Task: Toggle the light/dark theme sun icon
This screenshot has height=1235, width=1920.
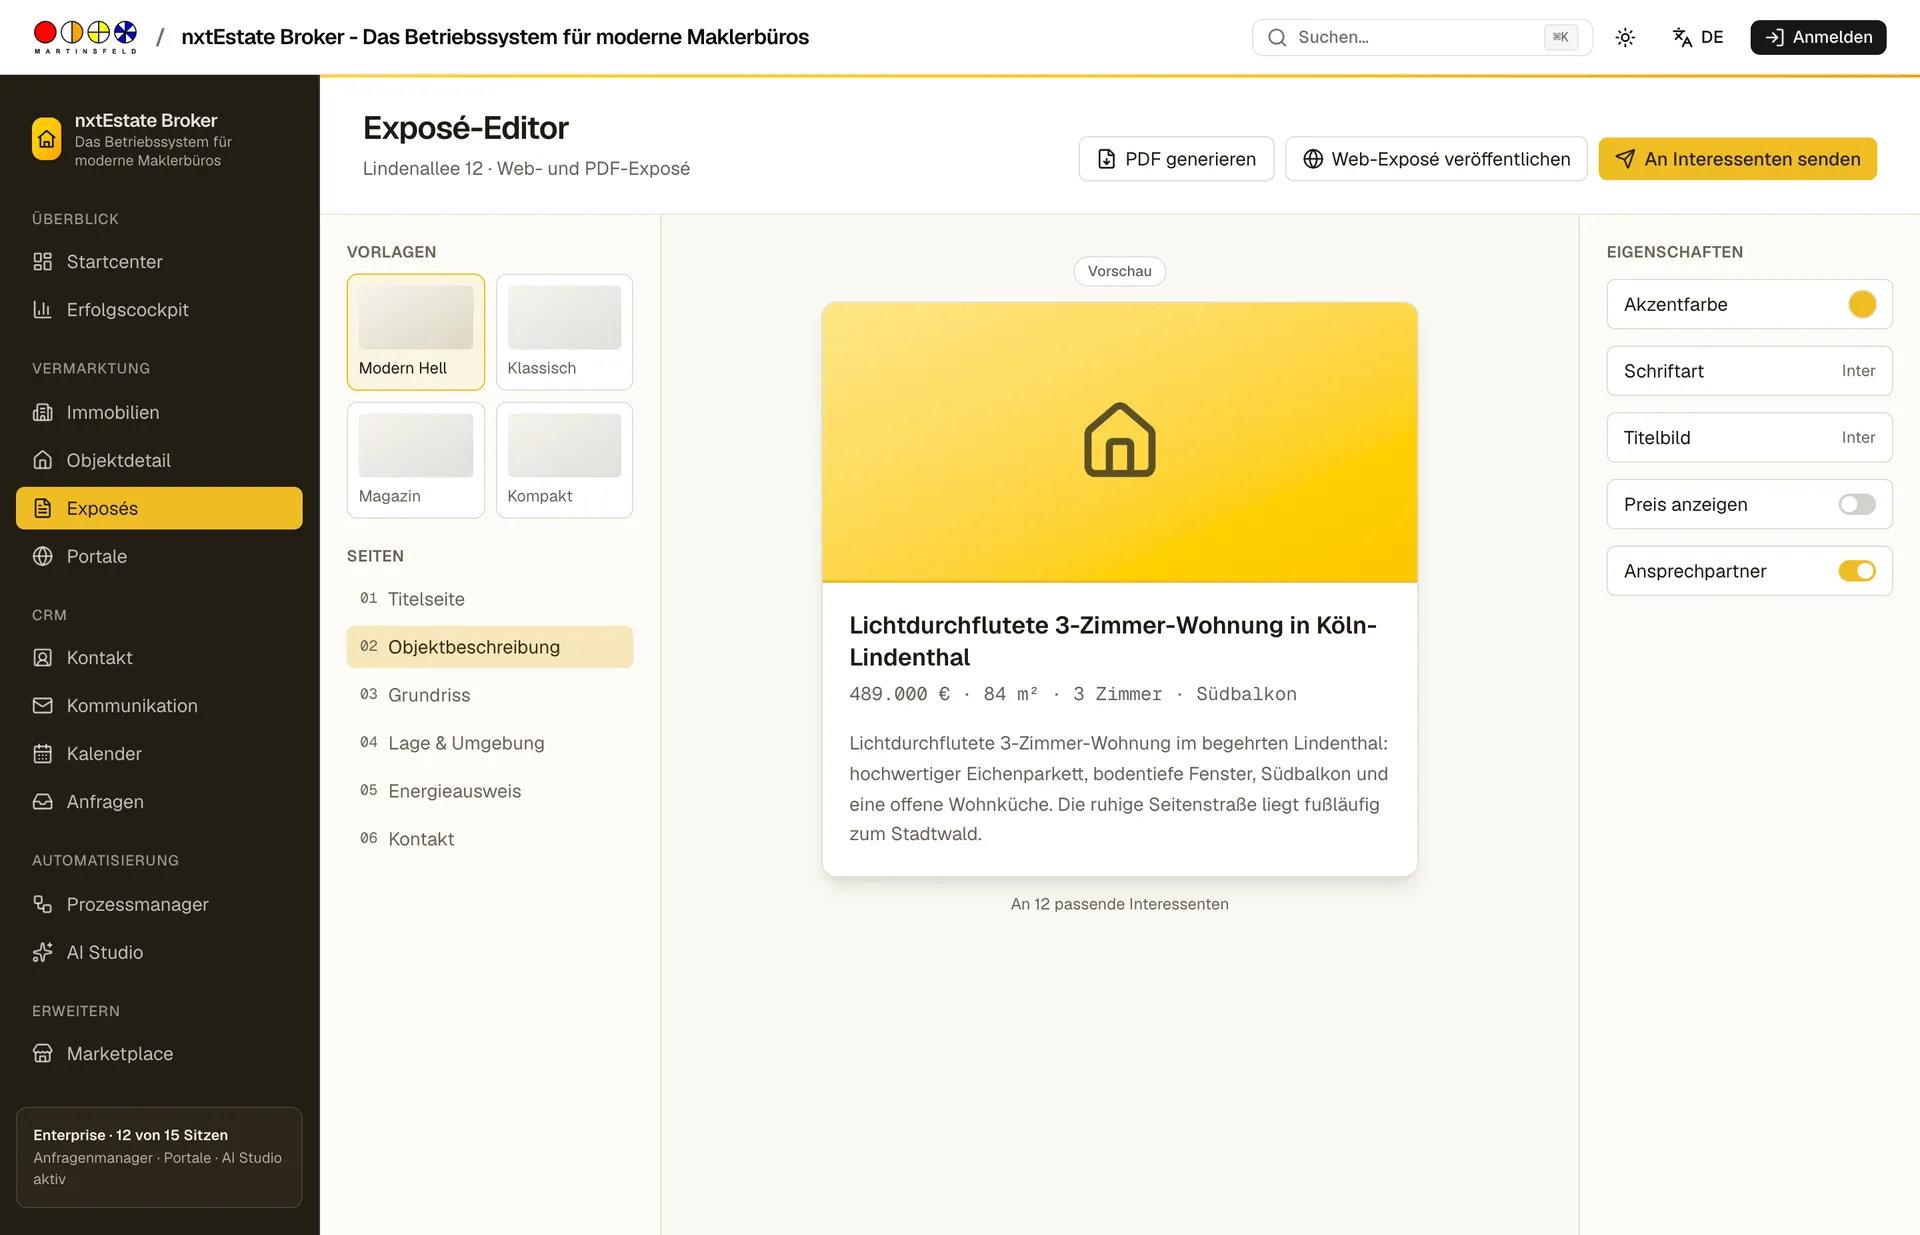Action: coord(1625,37)
